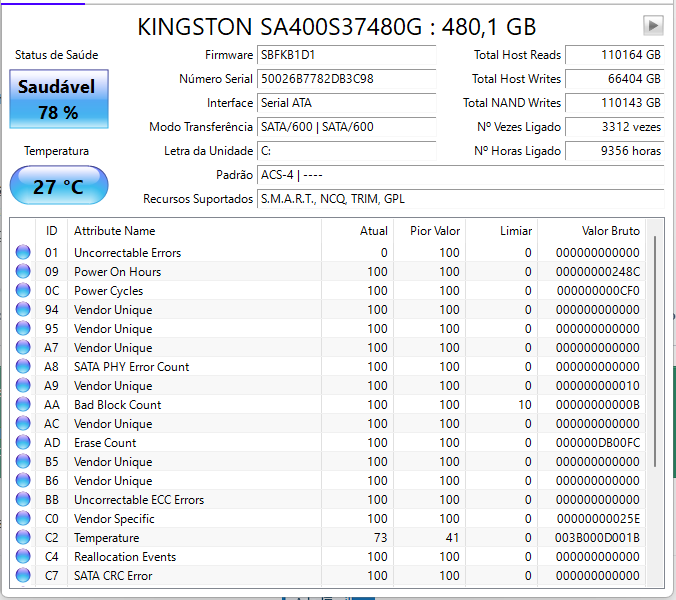This screenshot has width=676, height=600.
Task: Click the Valor Bruto column header
Action: pos(592,231)
